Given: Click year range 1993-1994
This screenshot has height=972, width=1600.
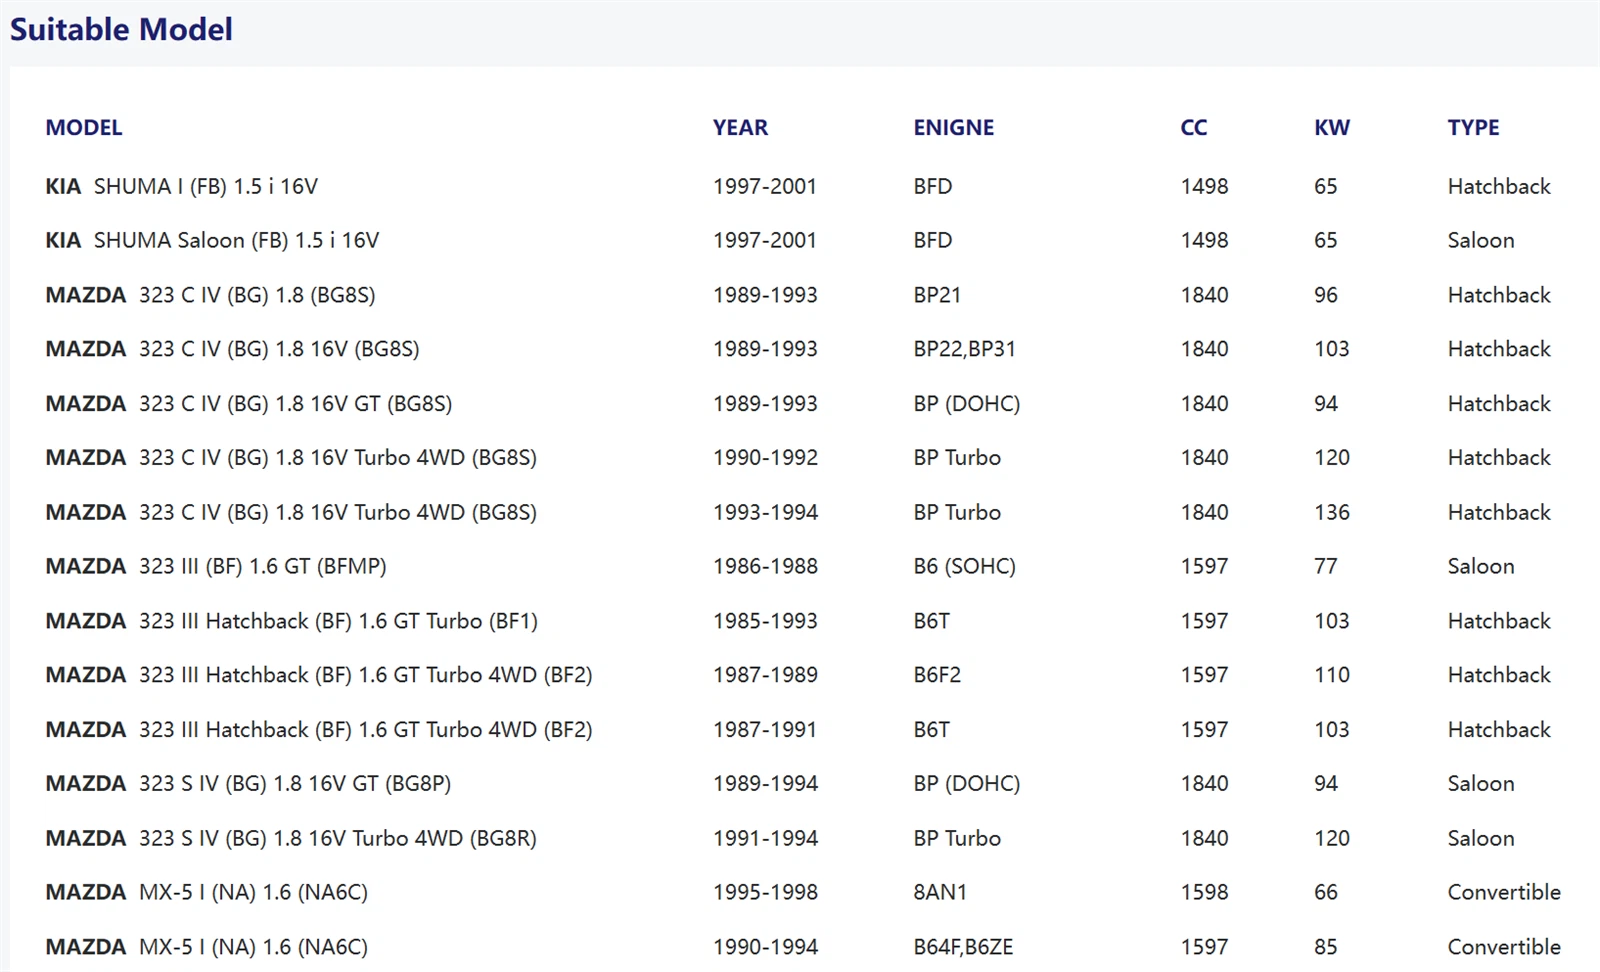Looking at the screenshot, I should (x=765, y=512).
